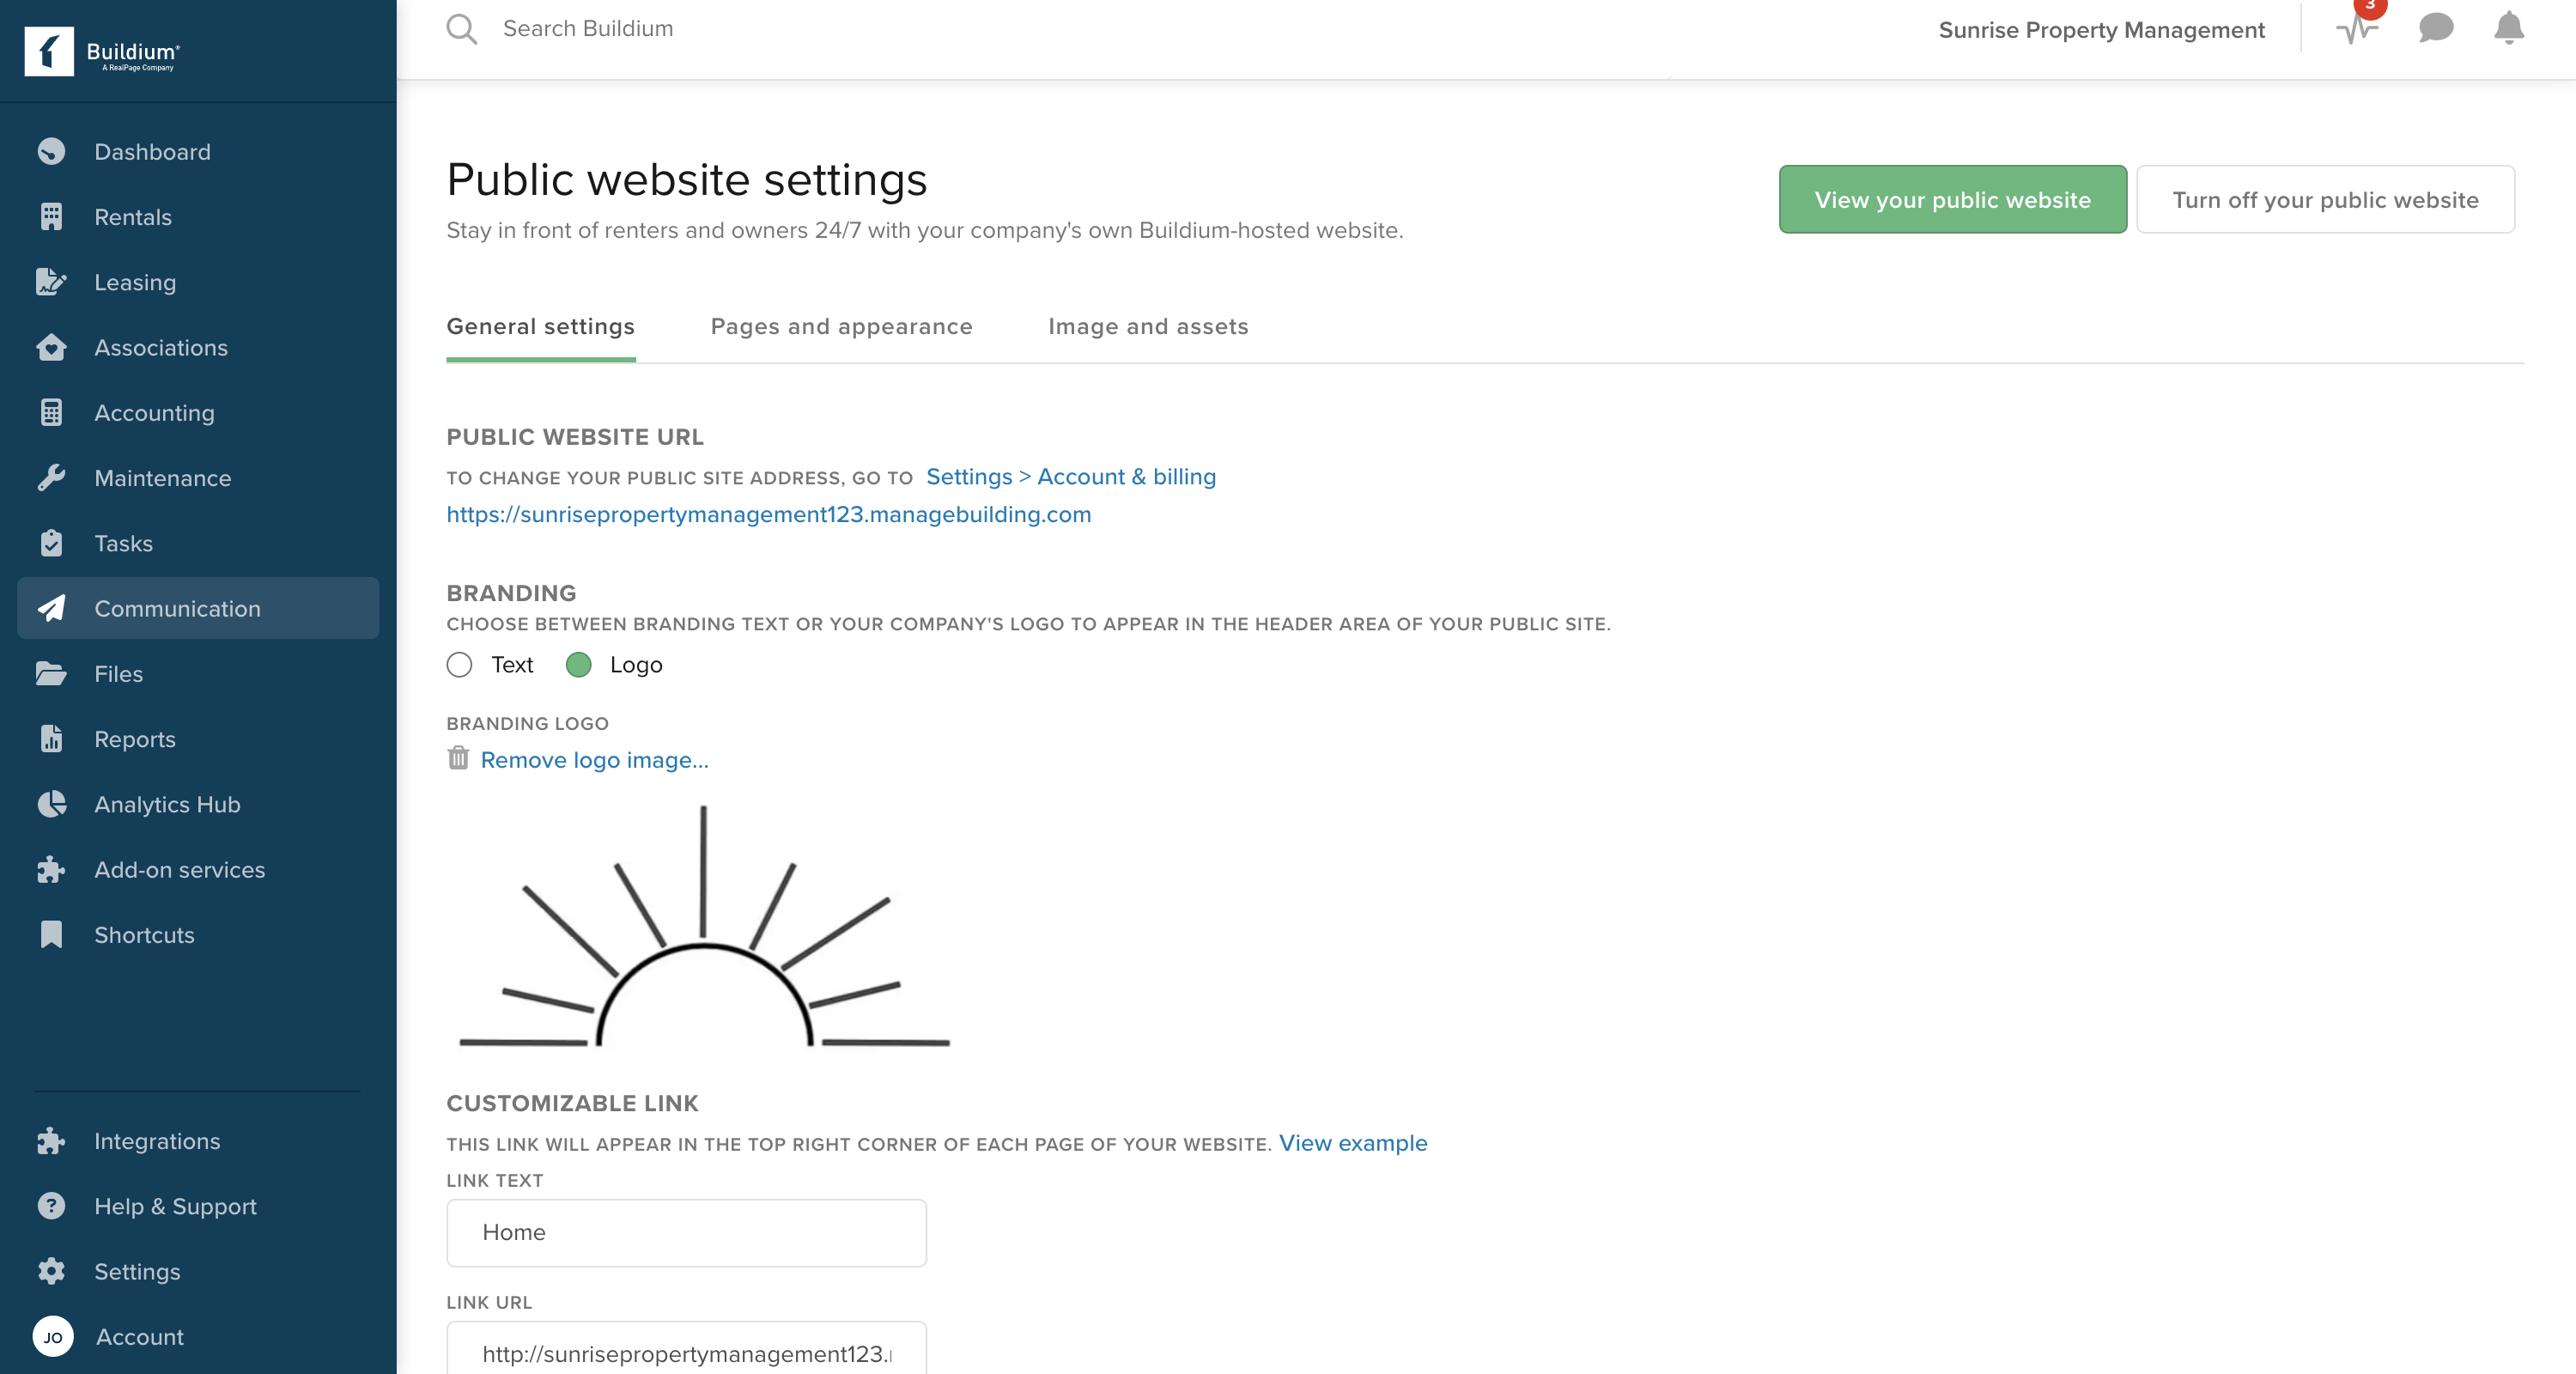
Task: Open Associations menu item
Action: [x=198, y=347]
